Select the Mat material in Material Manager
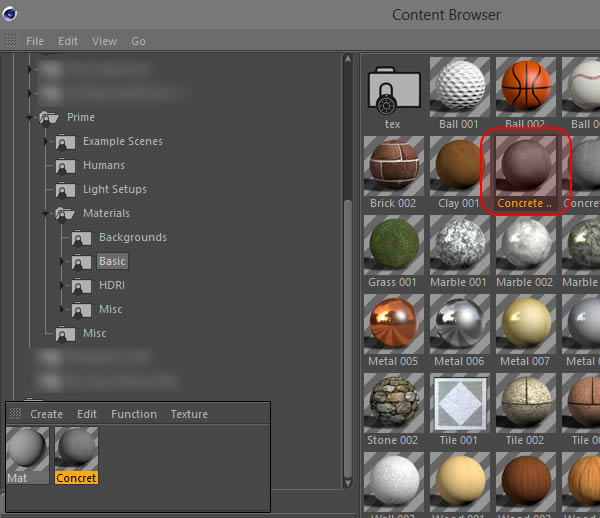This screenshot has height=518, width=600. [27, 456]
